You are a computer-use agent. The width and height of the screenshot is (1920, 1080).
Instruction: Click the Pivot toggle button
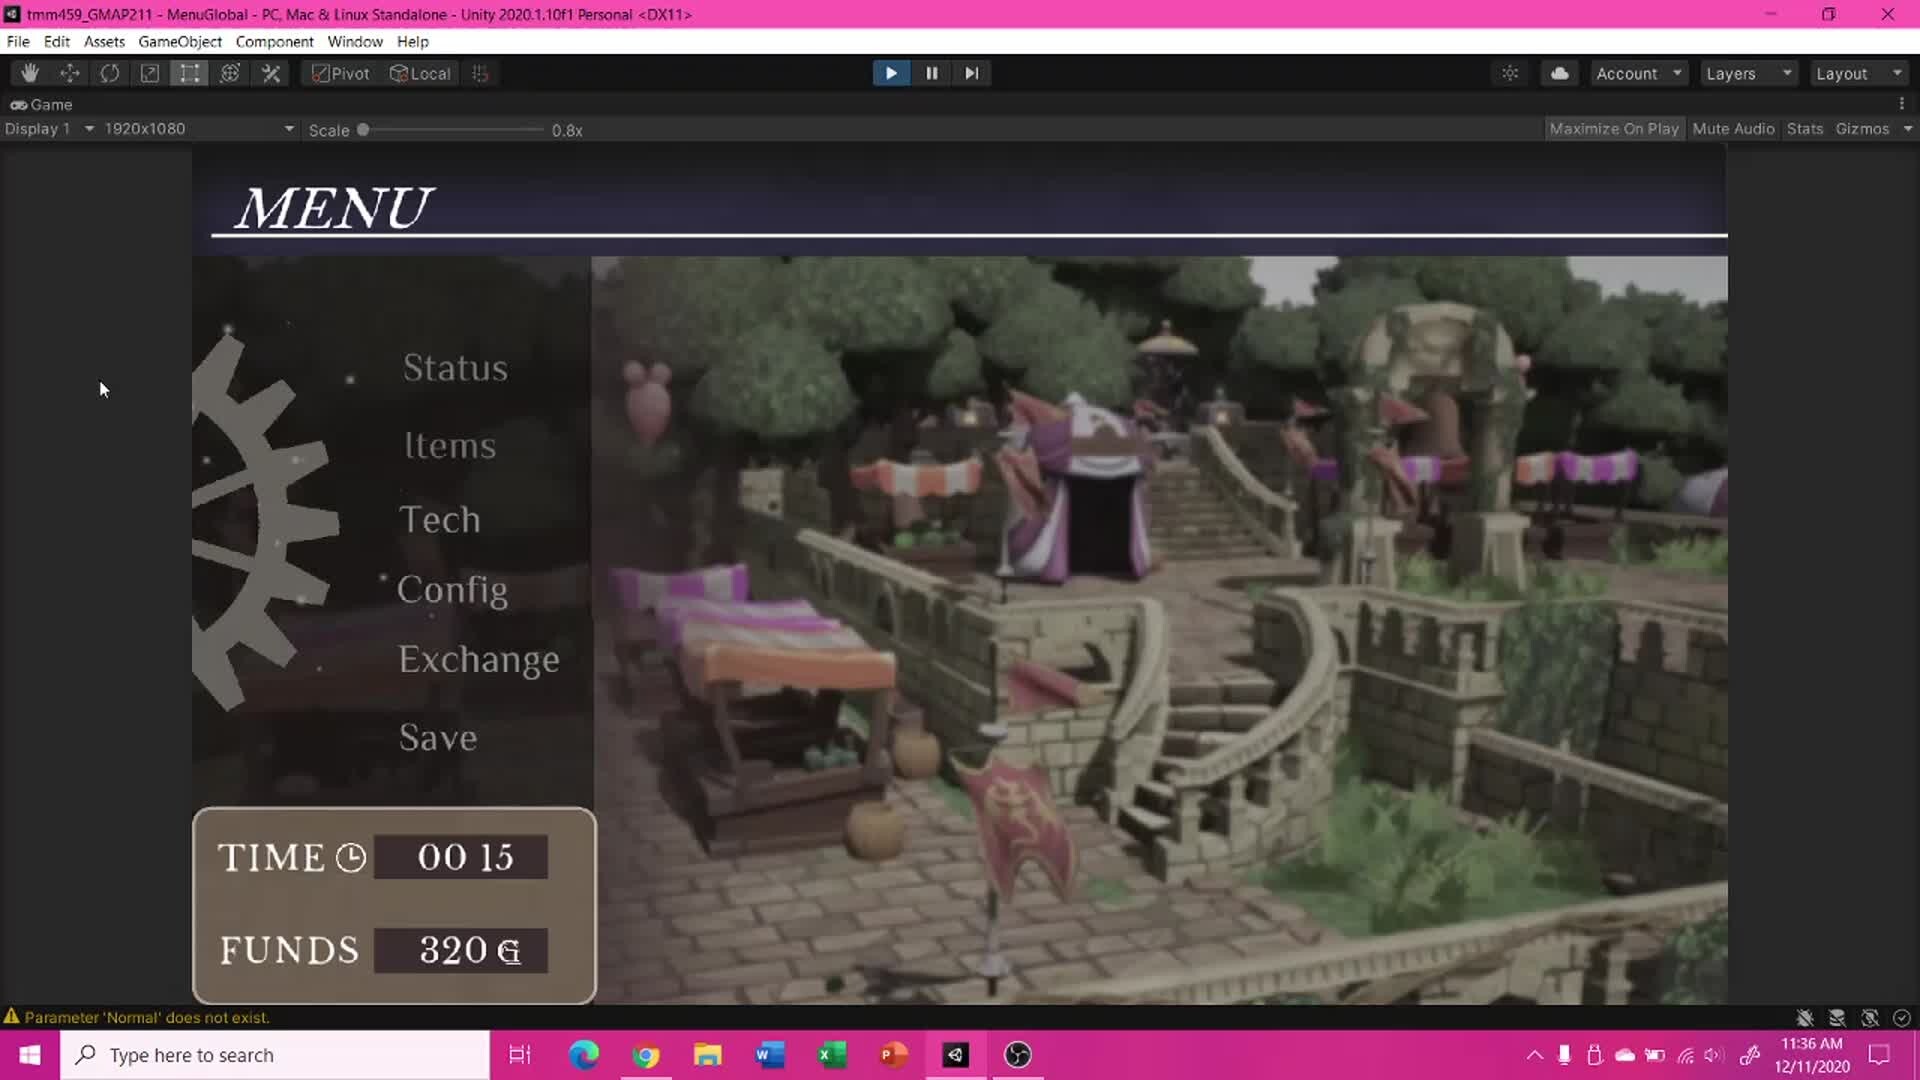[341, 73]
